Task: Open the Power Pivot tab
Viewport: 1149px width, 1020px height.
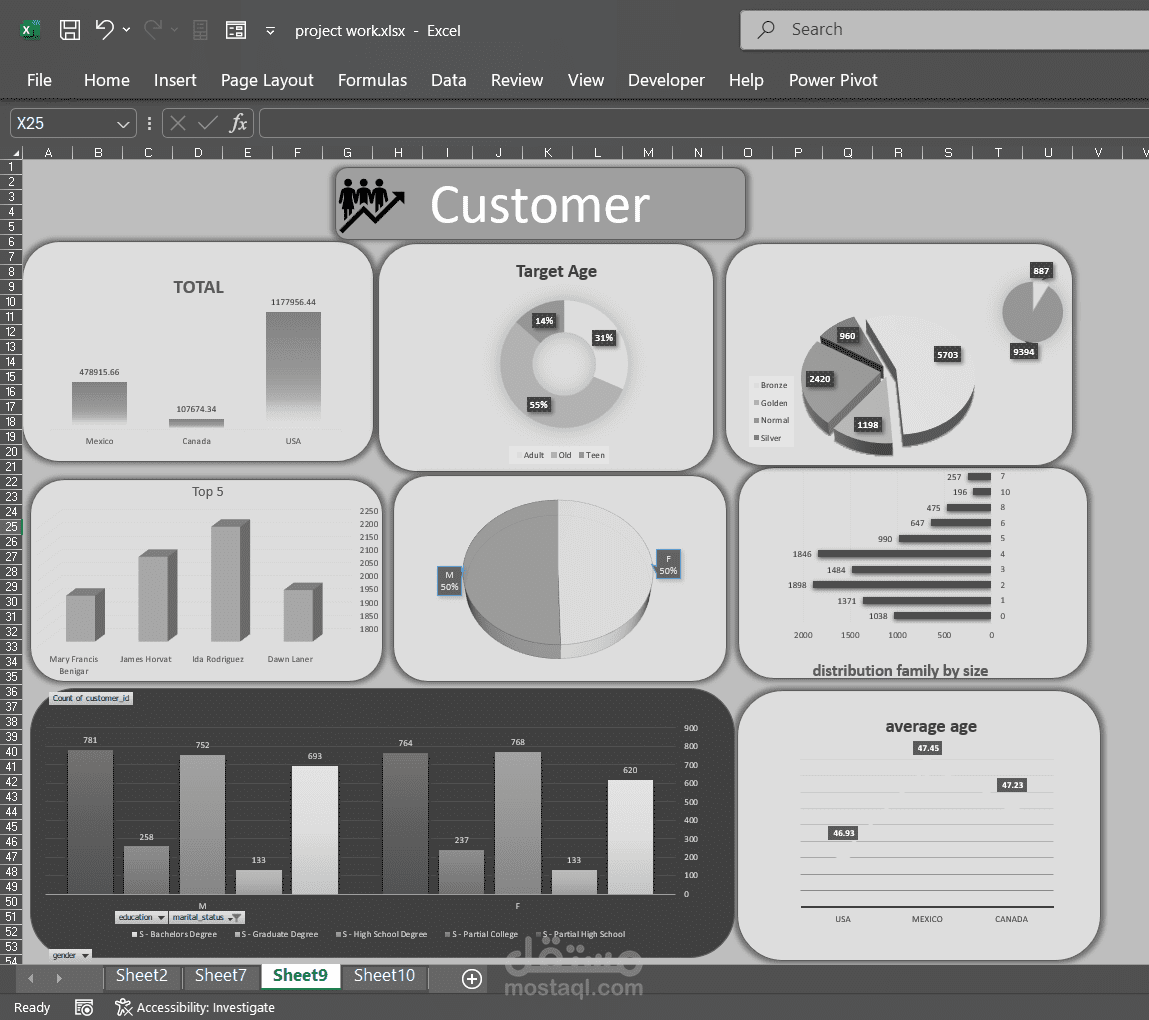Action: (x=832, y=80)
